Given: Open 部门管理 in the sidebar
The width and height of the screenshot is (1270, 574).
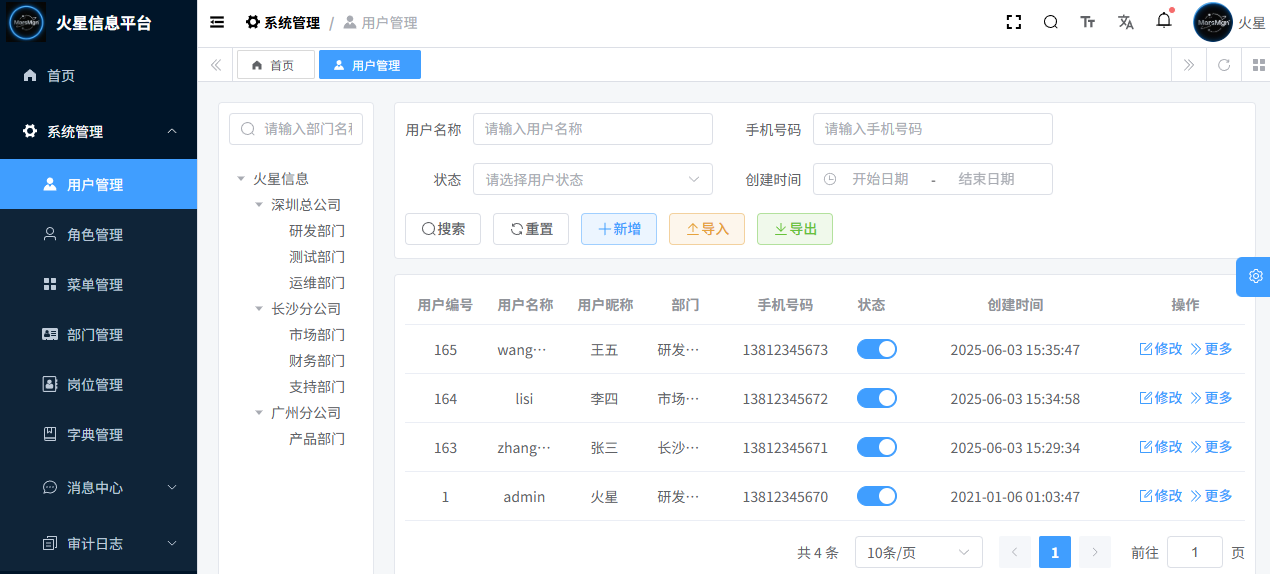Looking at the screenshot, I should pos(98,334).
